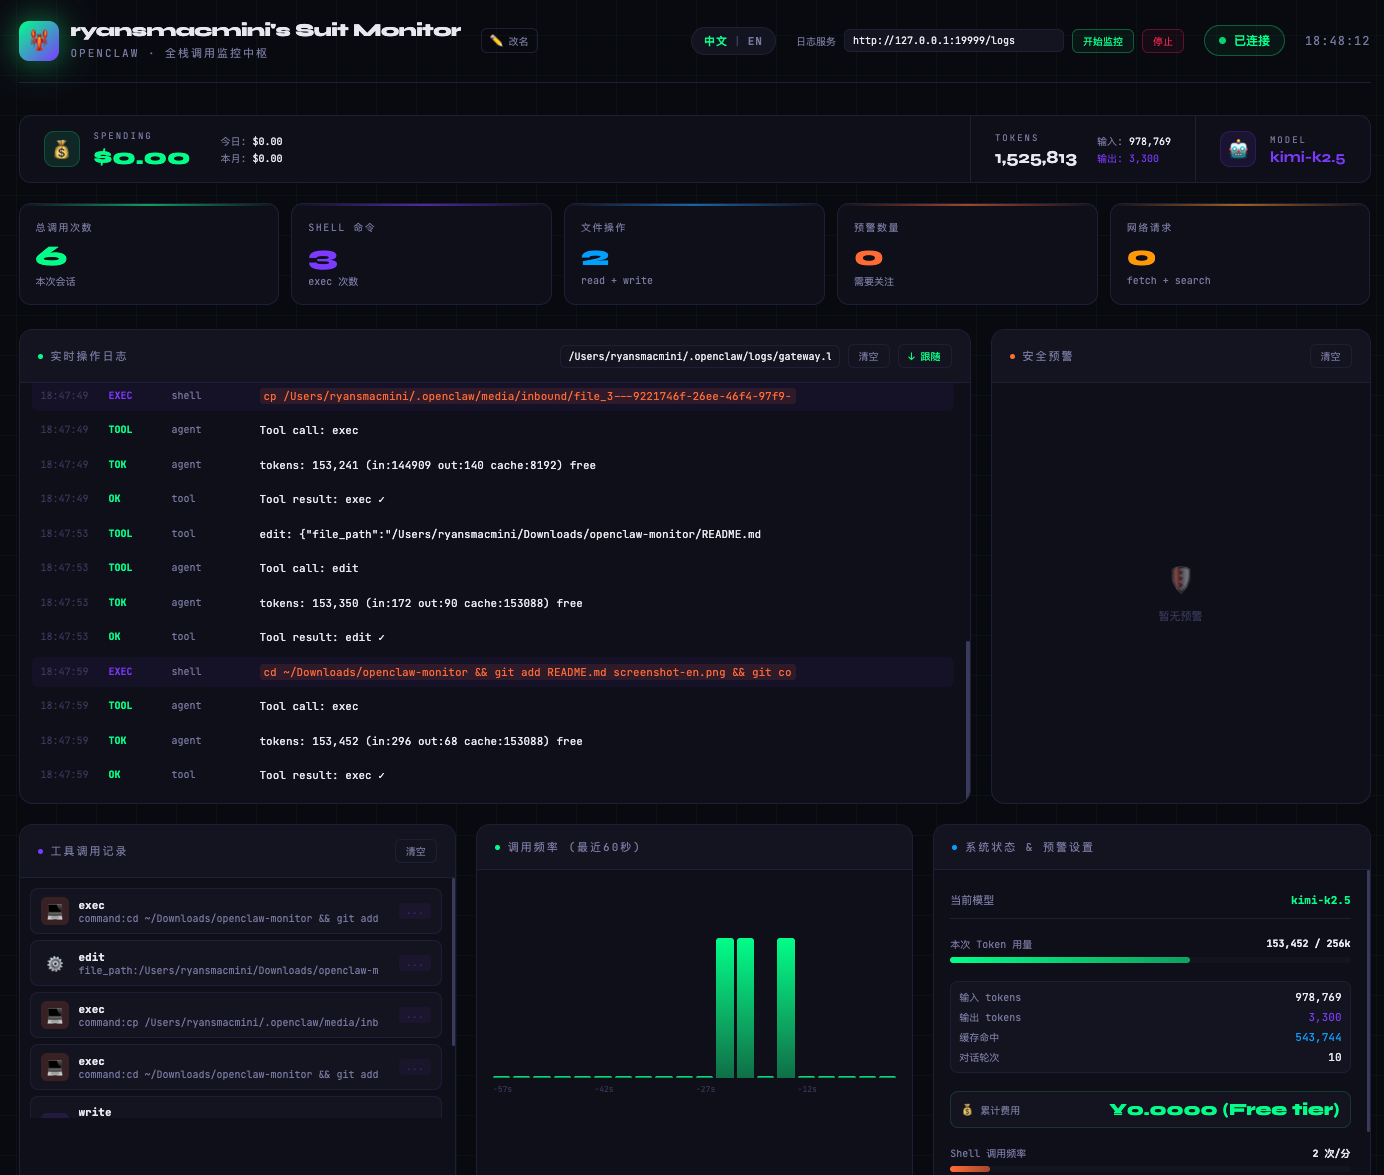The image size is (1384, 1175).
Task: Click the log row Tool call: edit
Action: [493, 568]
